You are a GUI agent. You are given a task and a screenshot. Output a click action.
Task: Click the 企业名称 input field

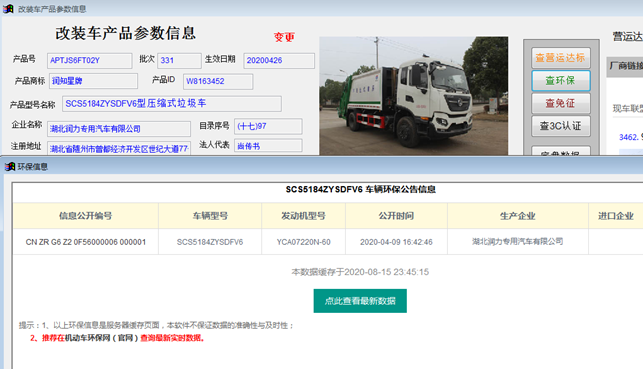pos(119,129)
